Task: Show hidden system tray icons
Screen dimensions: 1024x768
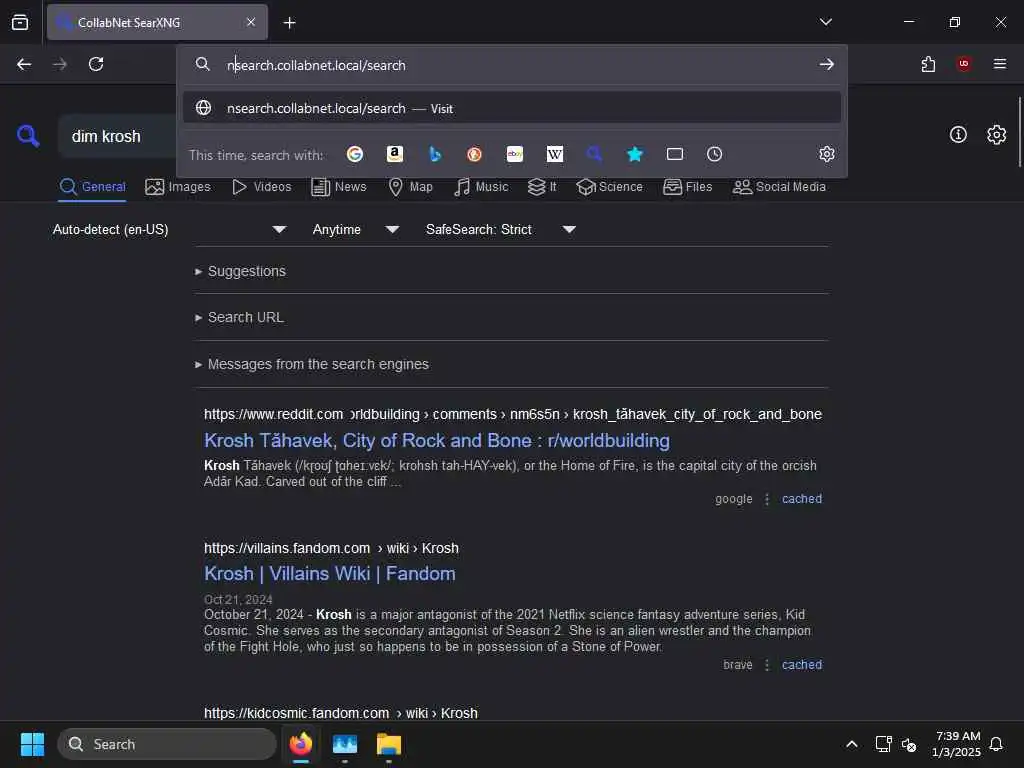Action: [852, 744]
